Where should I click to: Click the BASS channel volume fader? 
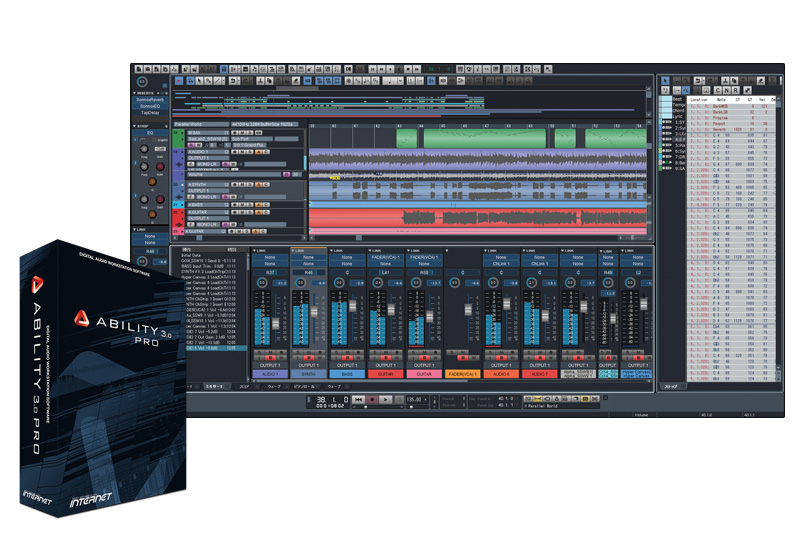pos(353,306)
